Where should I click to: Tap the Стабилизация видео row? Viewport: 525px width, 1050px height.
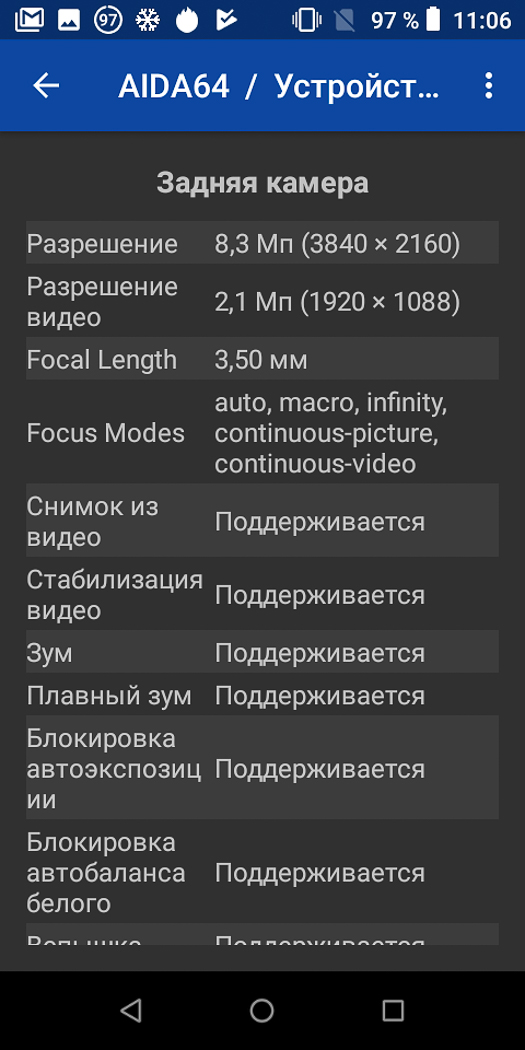point(262,594)
